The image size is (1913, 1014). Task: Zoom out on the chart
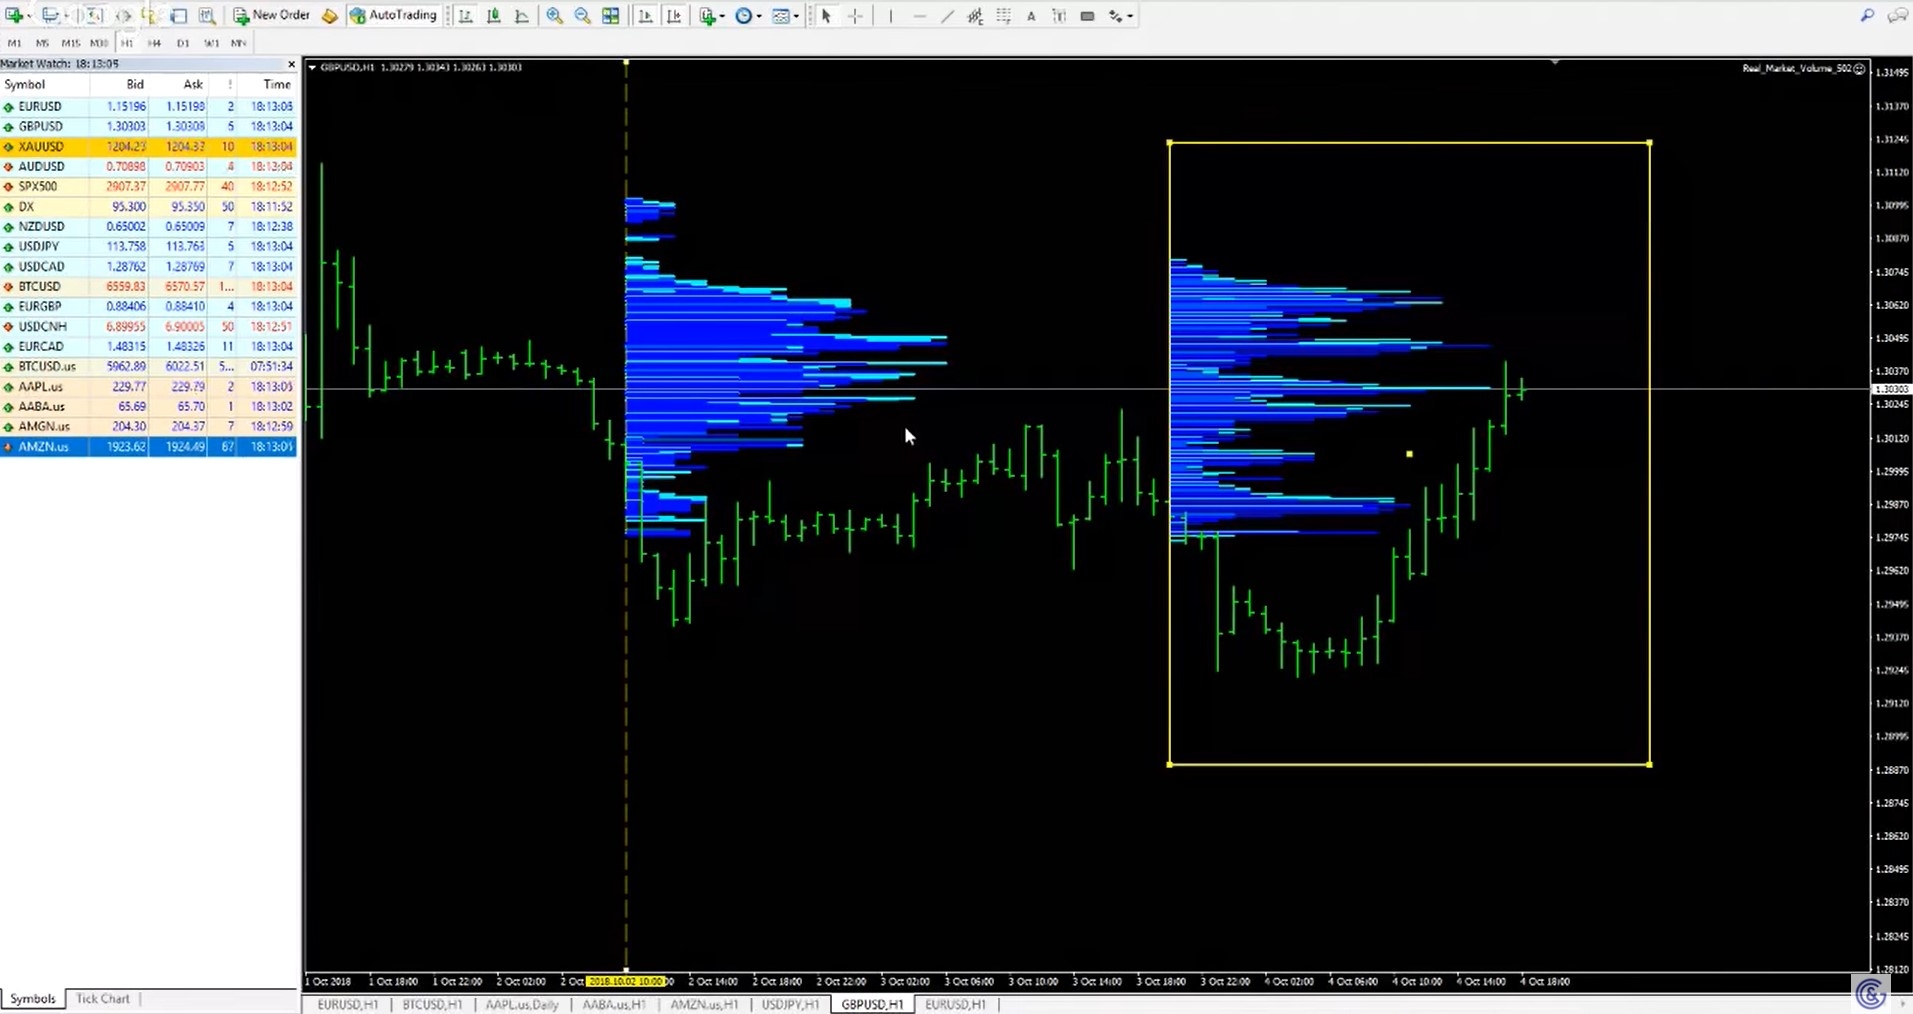(x=581, y=15)
